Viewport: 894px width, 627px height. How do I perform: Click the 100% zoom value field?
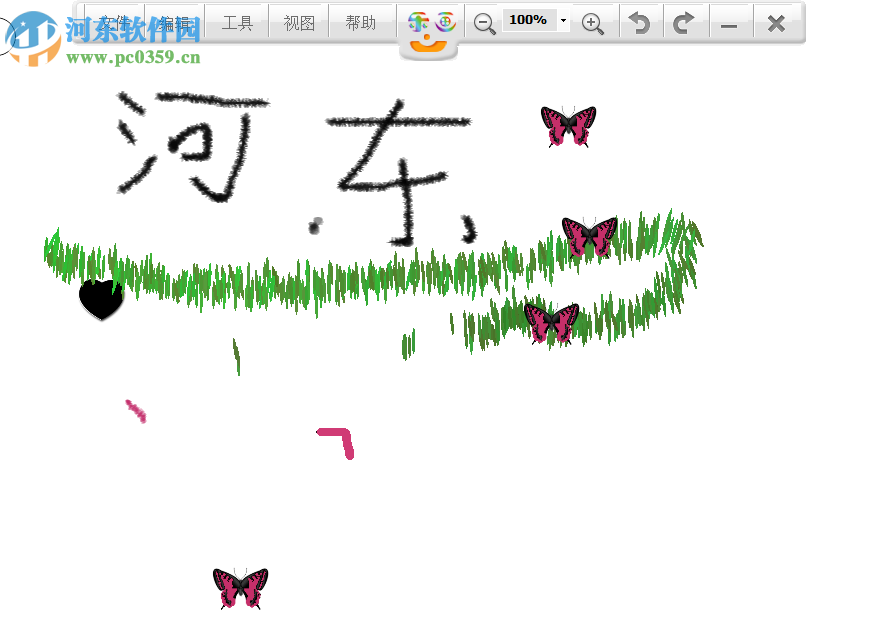coord(529,20)
